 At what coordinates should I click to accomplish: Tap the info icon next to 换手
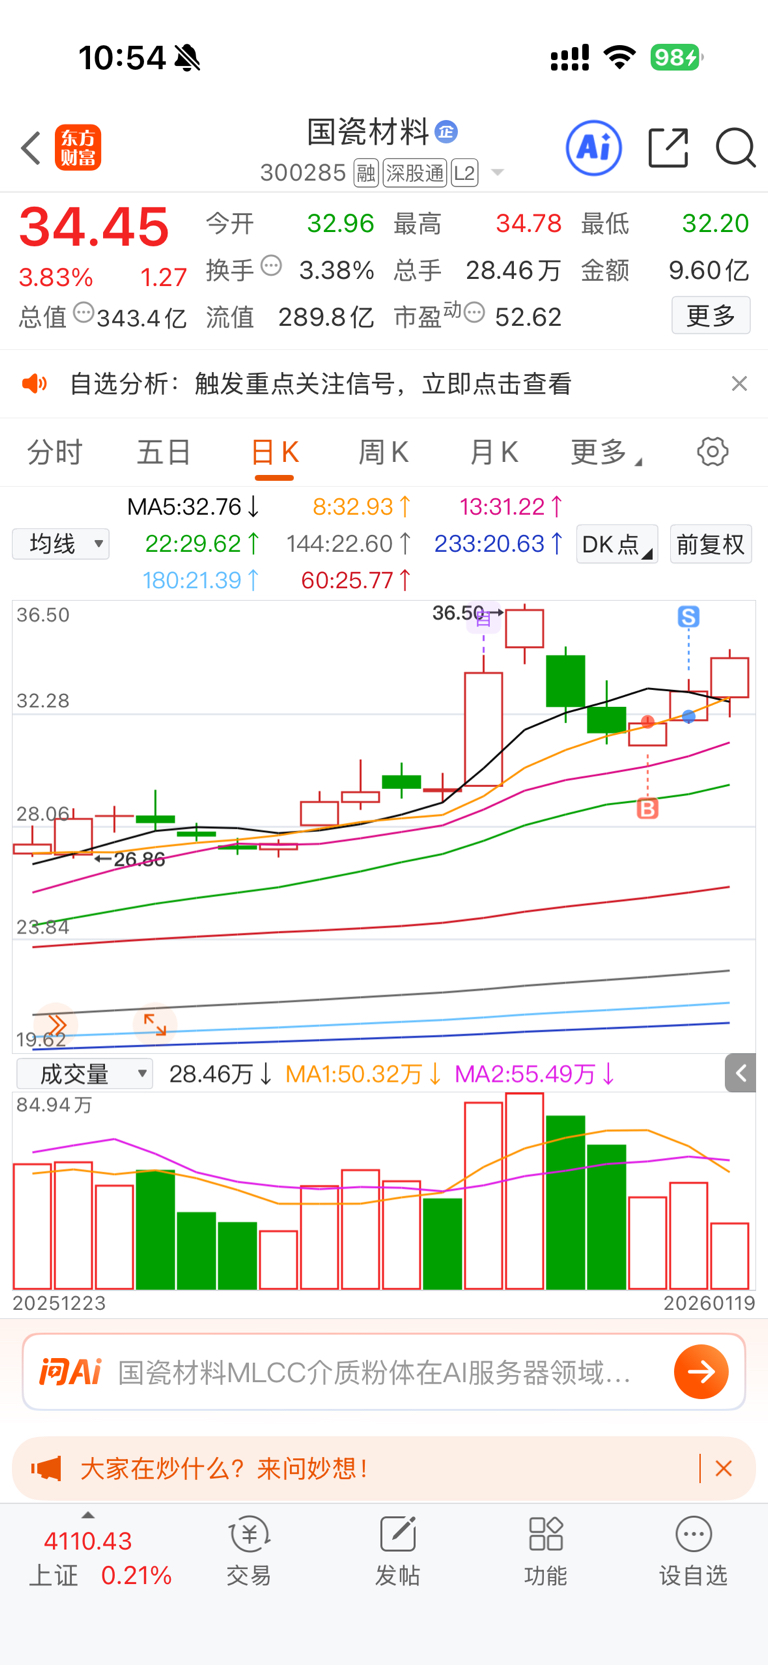[271, 266]
